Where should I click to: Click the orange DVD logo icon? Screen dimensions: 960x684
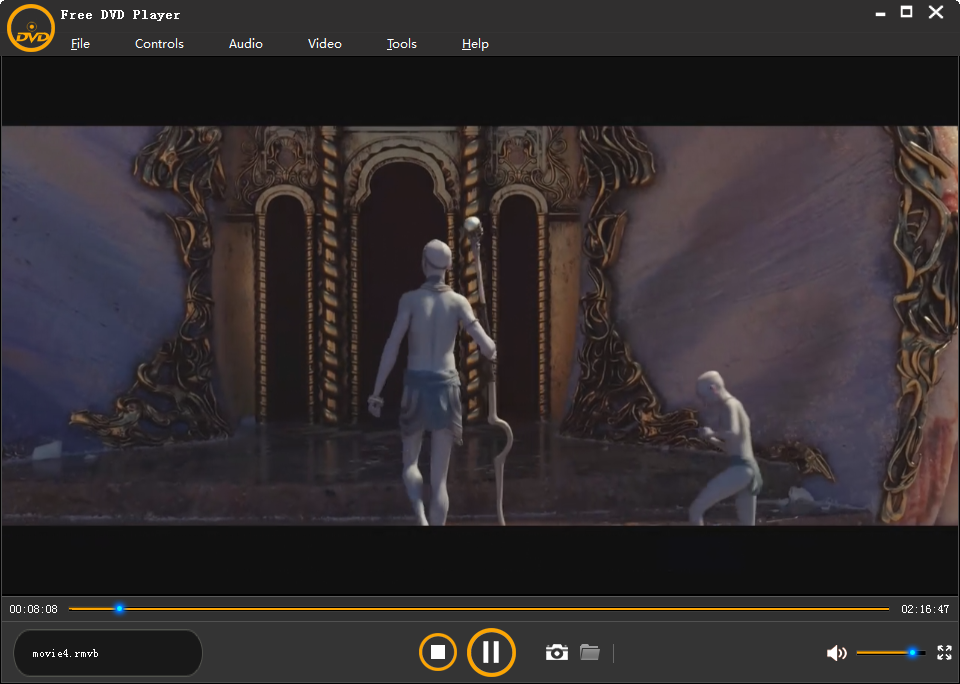(31, 28)
